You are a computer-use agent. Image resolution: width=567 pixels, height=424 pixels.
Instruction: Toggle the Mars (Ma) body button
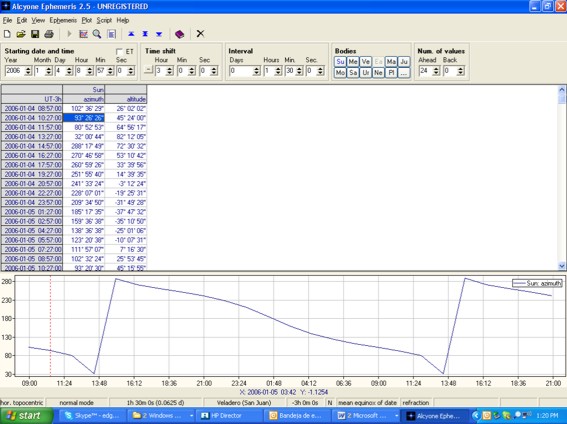point(391,61)
